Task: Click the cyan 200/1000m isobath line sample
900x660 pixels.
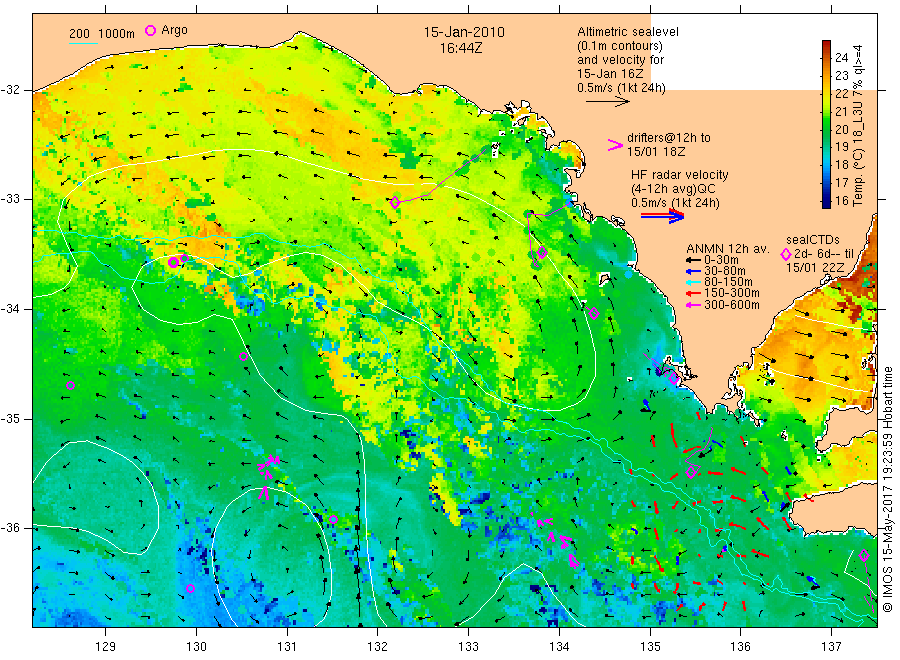Action: pyautogui.click(x=83, y=43)
